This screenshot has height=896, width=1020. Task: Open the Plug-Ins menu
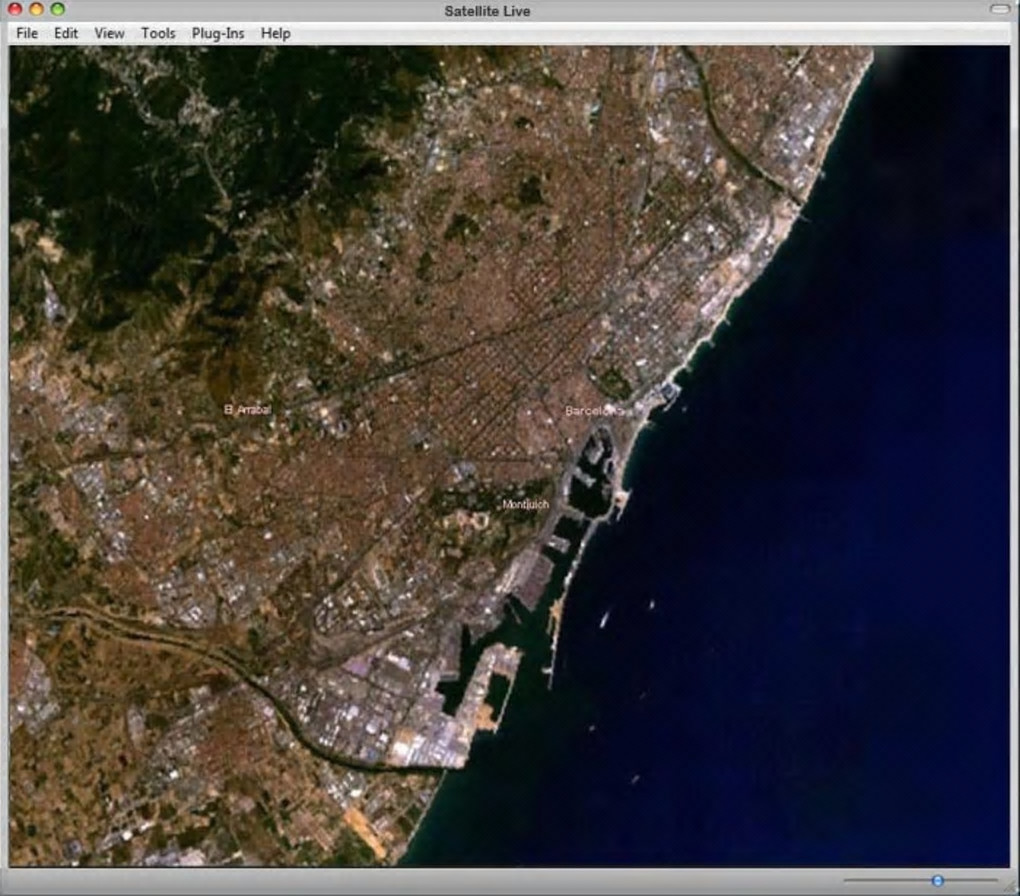tap(218, 33)
